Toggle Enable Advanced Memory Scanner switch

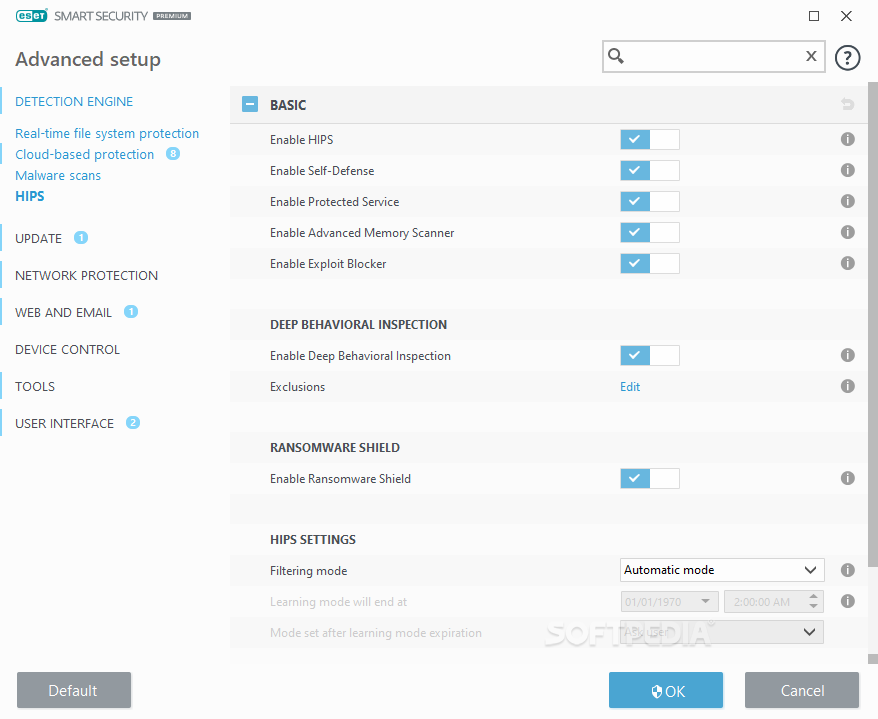[650, 232]
